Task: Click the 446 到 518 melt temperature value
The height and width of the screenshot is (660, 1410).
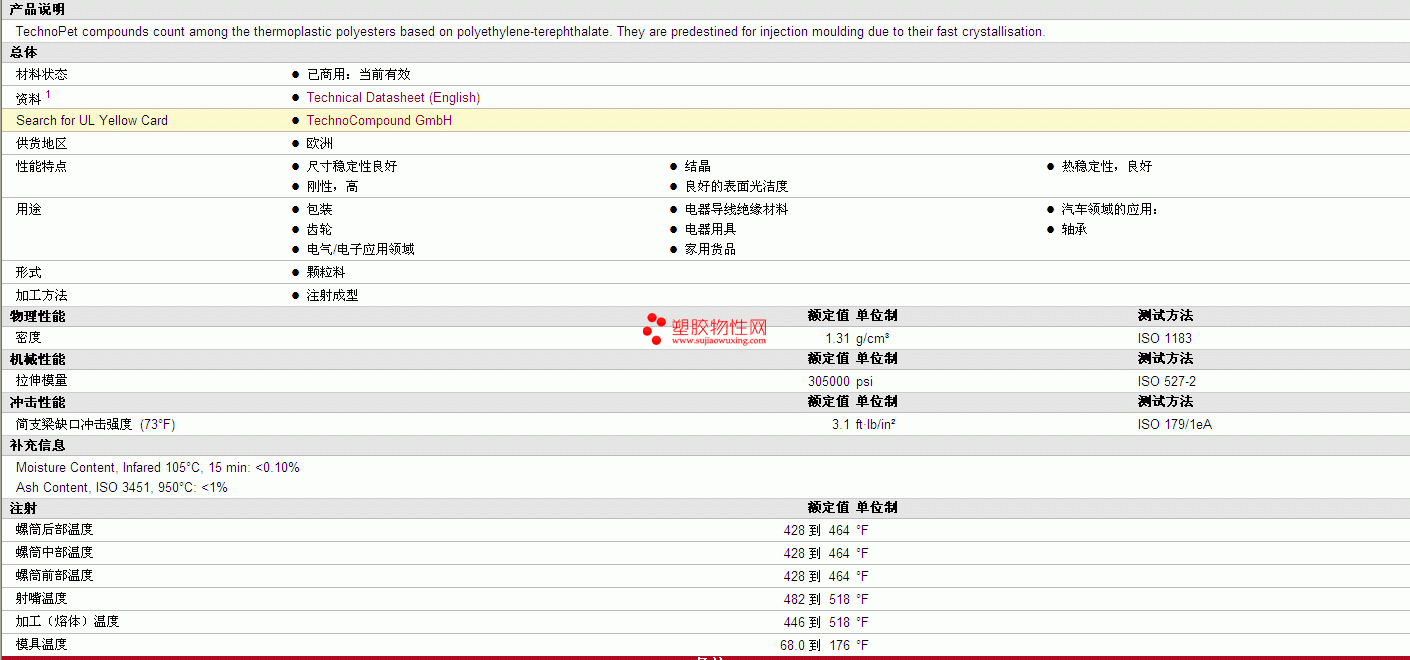Action: pos(817,622)
